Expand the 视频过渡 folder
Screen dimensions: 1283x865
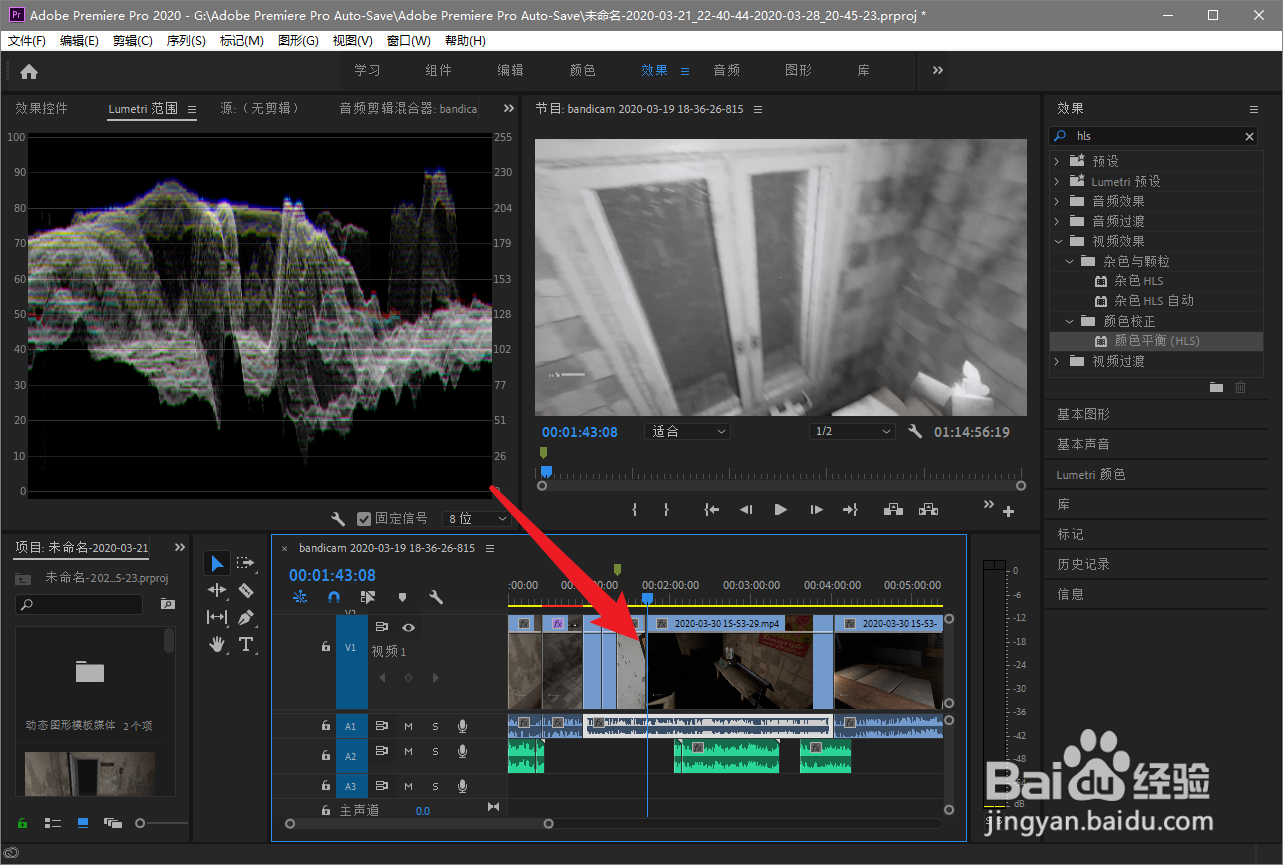click(1057, 361)
